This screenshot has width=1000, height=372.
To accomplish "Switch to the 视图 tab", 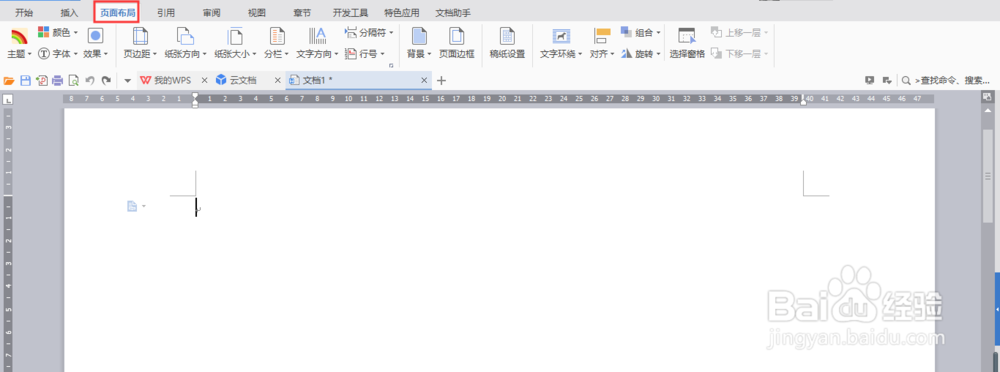I will pos(257,12).
